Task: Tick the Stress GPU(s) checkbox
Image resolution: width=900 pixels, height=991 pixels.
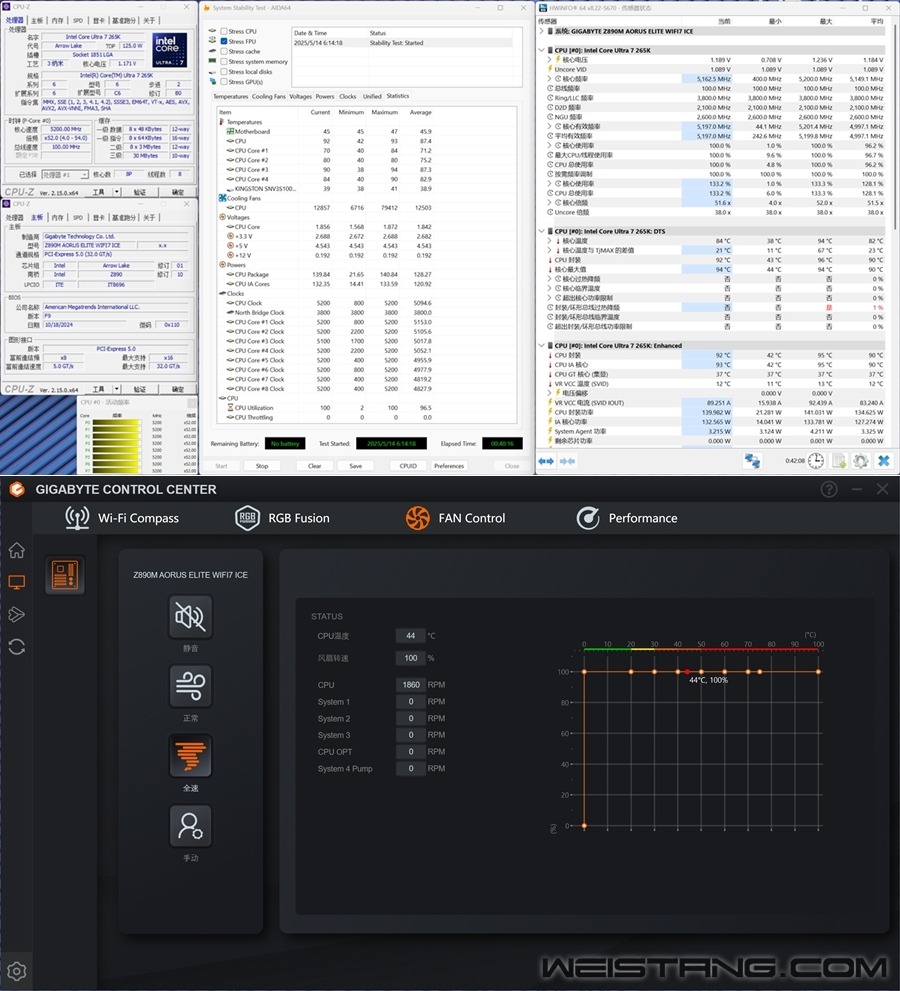Action: pyautogui.click(x=223, y=82)
